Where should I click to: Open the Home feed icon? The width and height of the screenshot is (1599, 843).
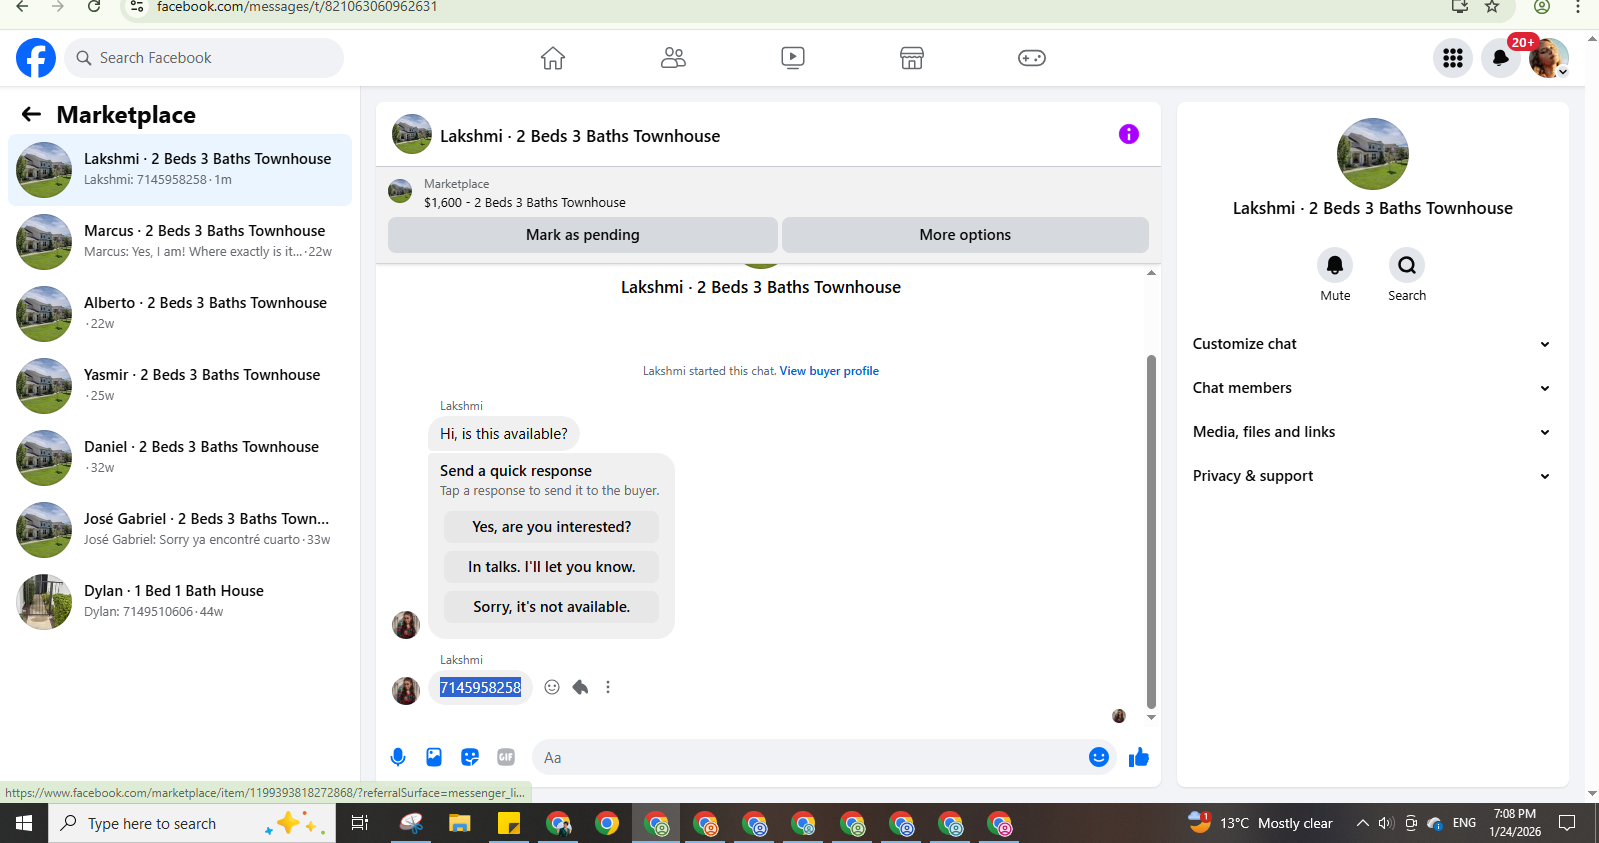pos(553,58)
